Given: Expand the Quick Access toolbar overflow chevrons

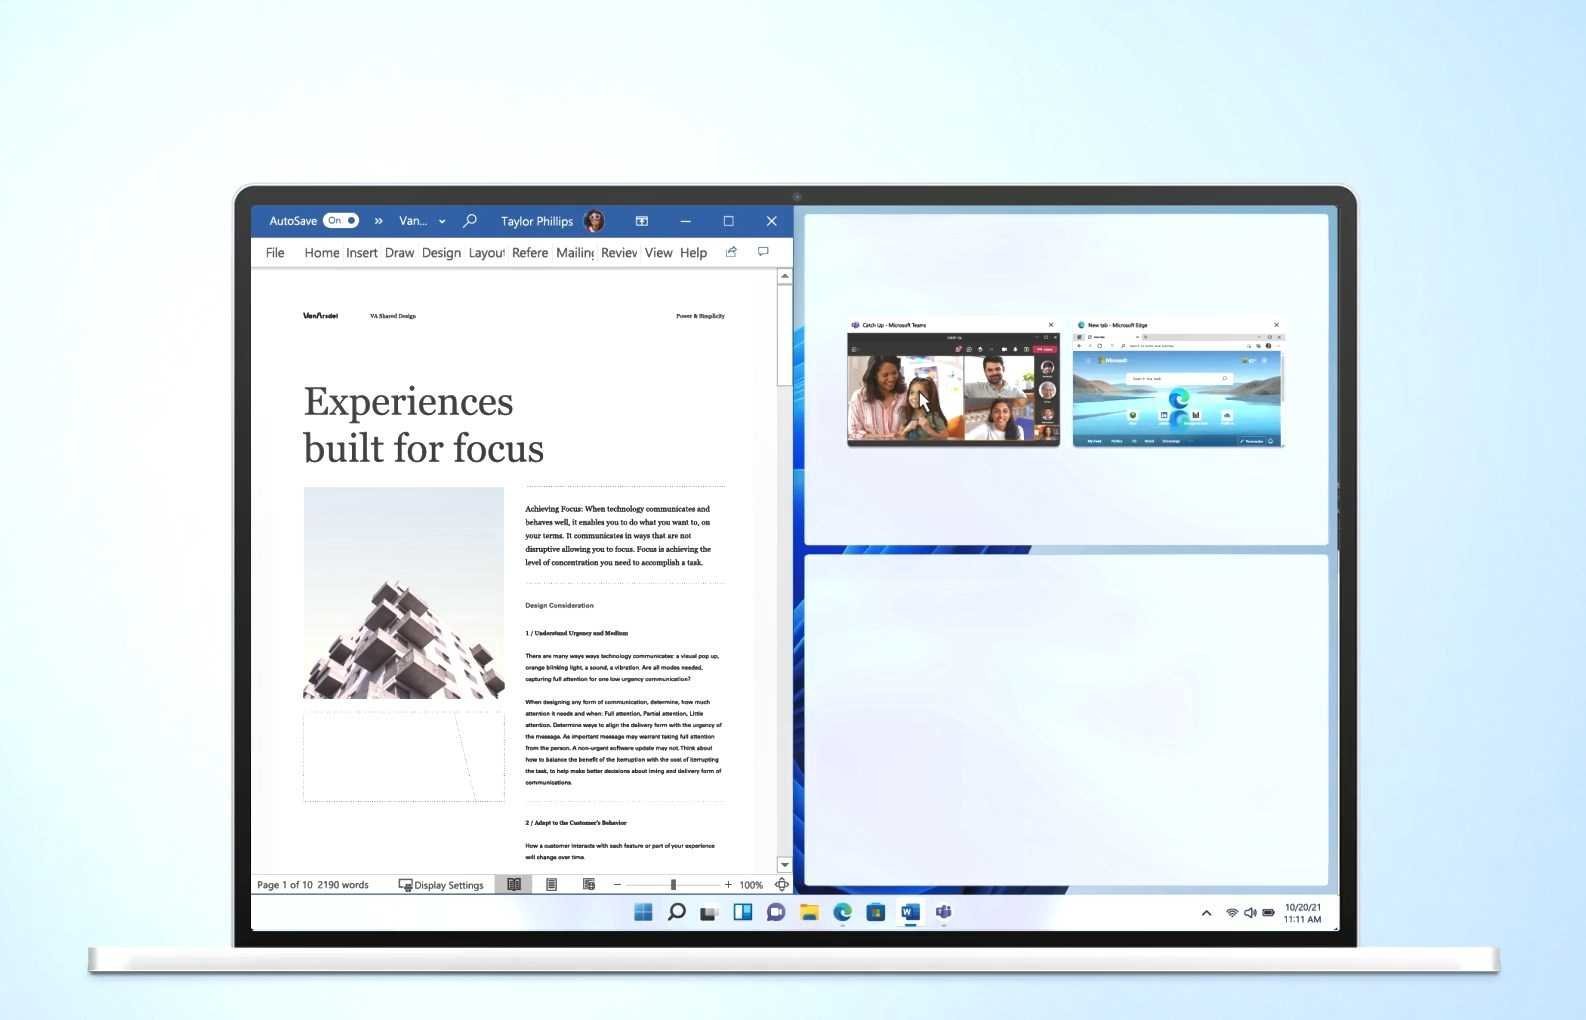Looking at the screenshot, I should (378, 221).
